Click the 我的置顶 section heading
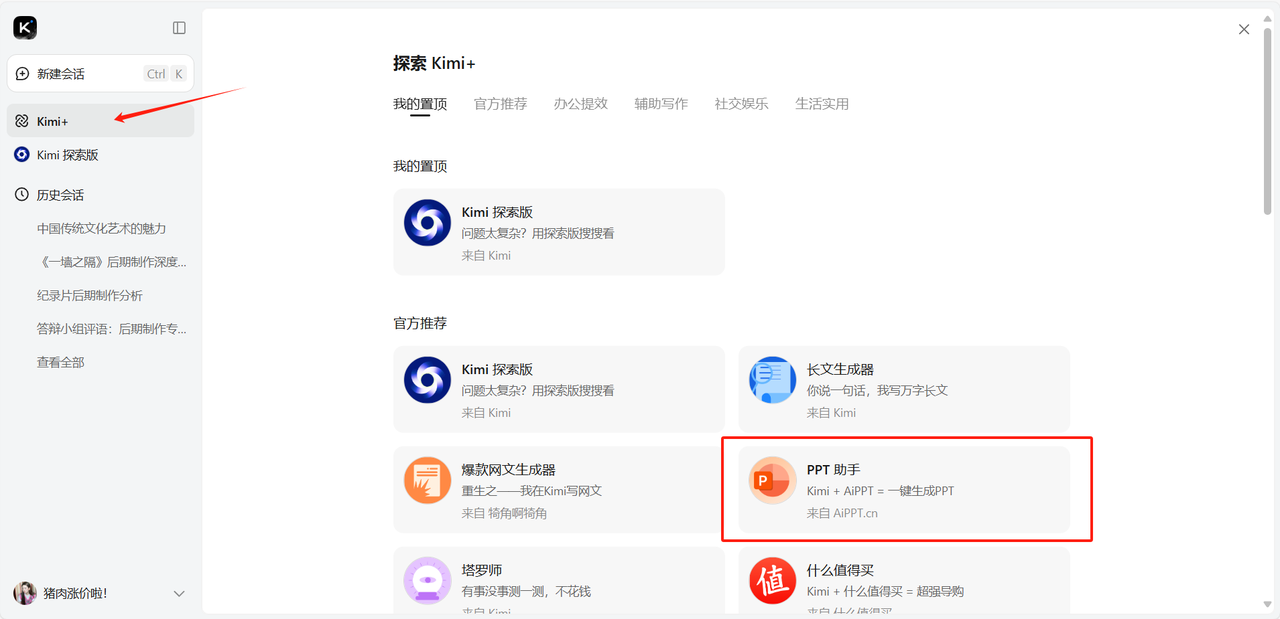Image resolution: width=1280 pixels, height=619 pixels. [x=420, y=166]
